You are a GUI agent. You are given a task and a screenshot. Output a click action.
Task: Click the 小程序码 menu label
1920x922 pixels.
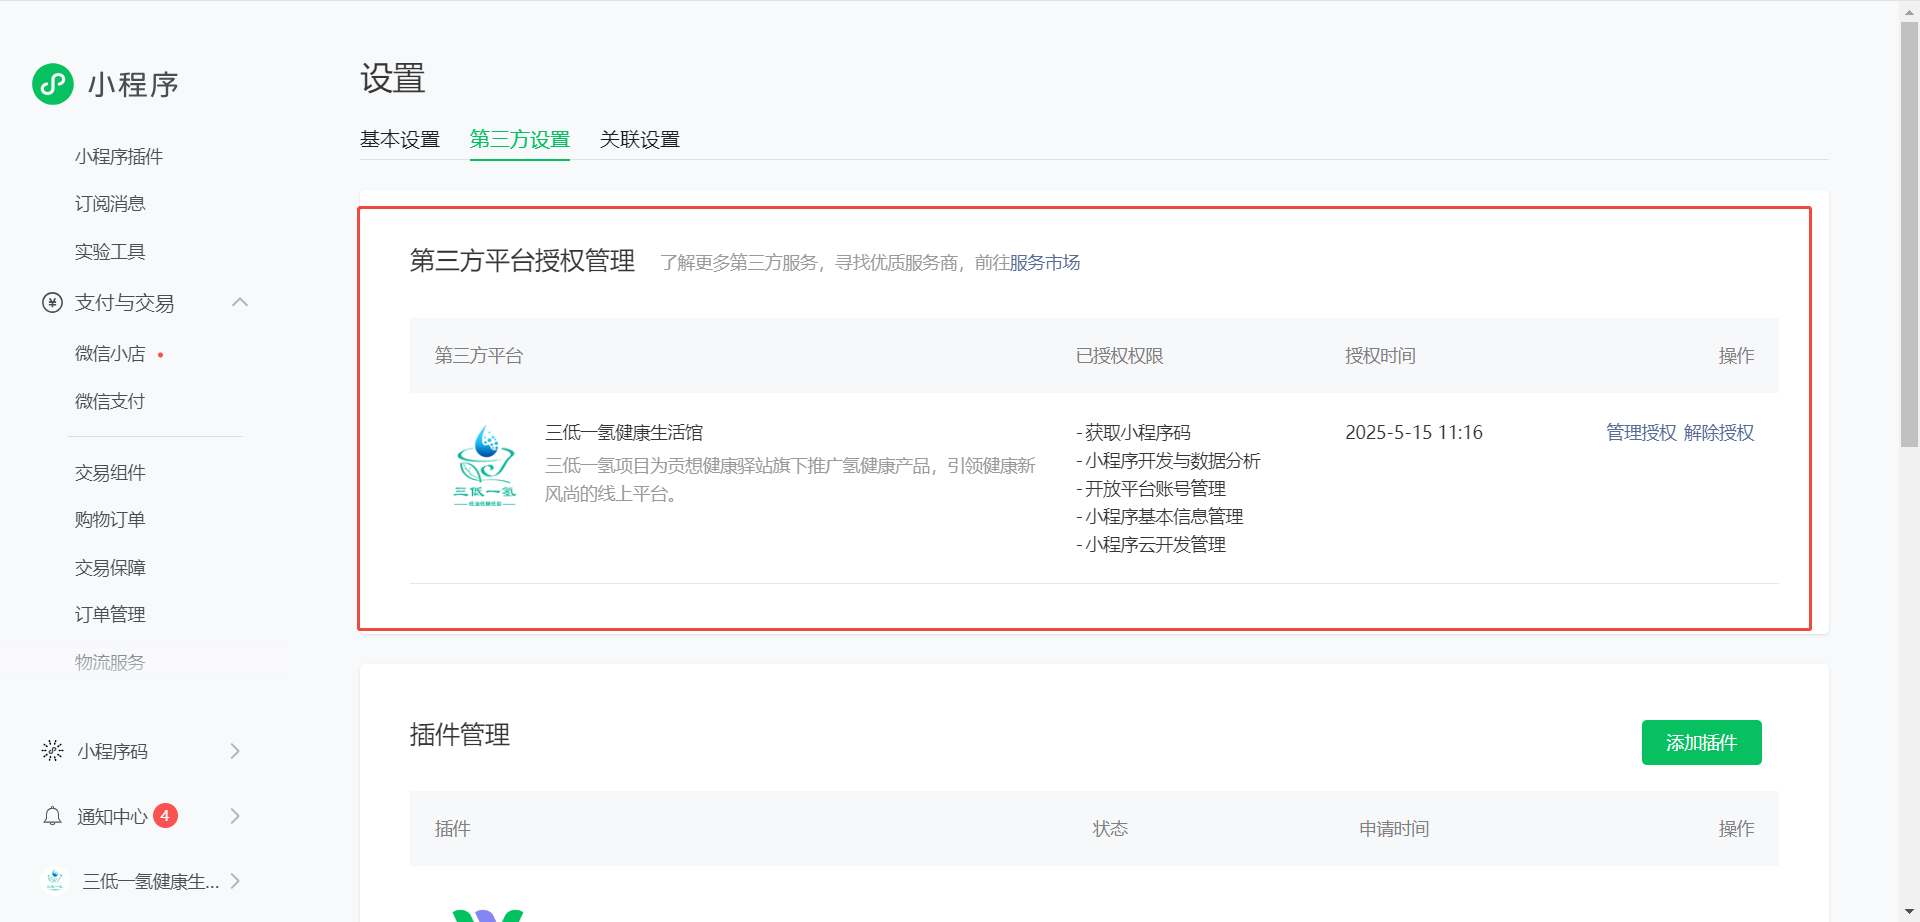coord(113,751)
